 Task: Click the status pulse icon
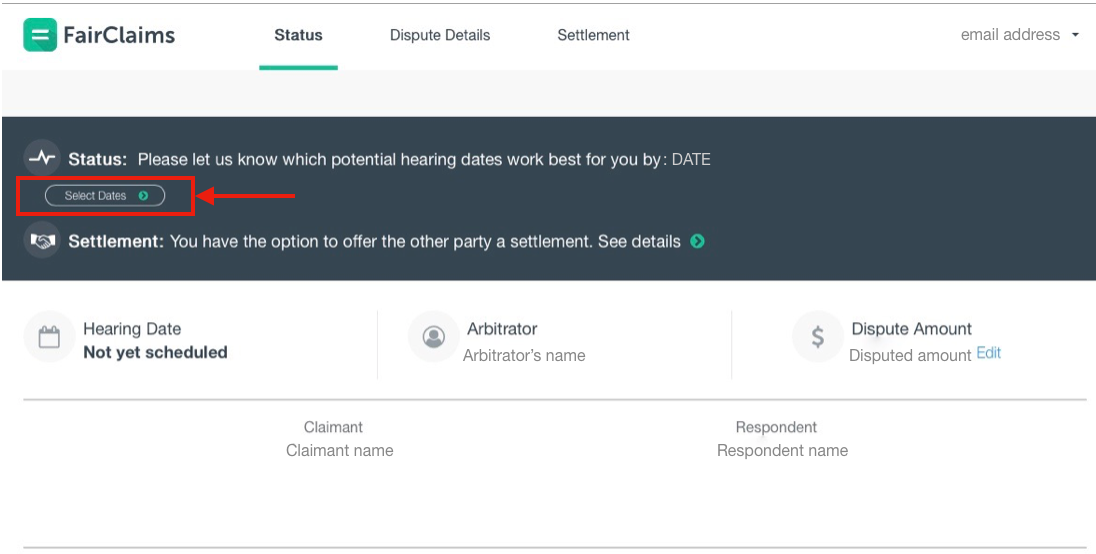pos(42,158)
